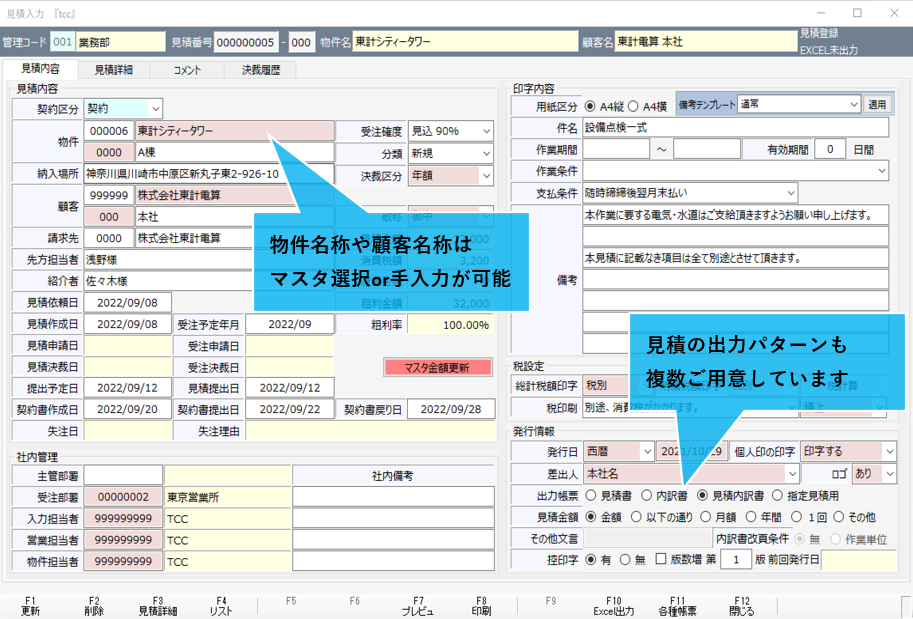This screenshot has width=913, height=619.
Task: Click the 受注予定年月 field
Action: (290, 324)
